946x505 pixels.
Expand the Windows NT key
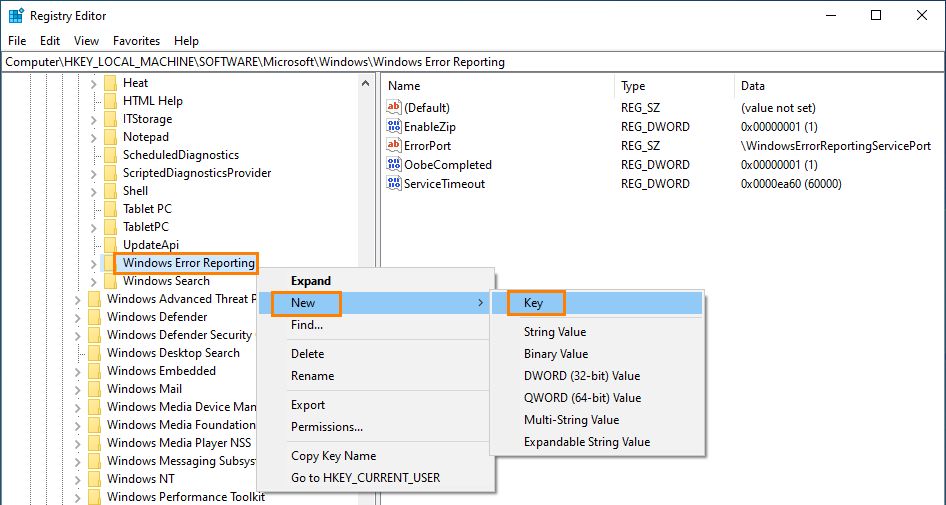(77, 480)
